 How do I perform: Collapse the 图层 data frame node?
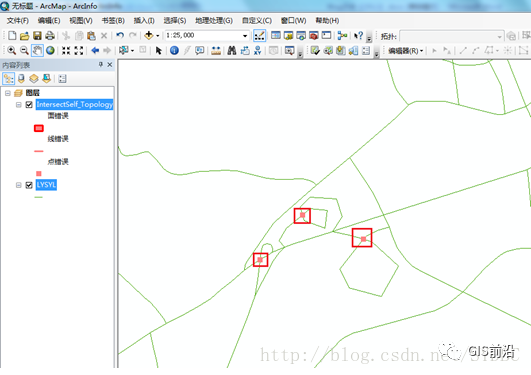pyautogui.click(x=8, y=93)
